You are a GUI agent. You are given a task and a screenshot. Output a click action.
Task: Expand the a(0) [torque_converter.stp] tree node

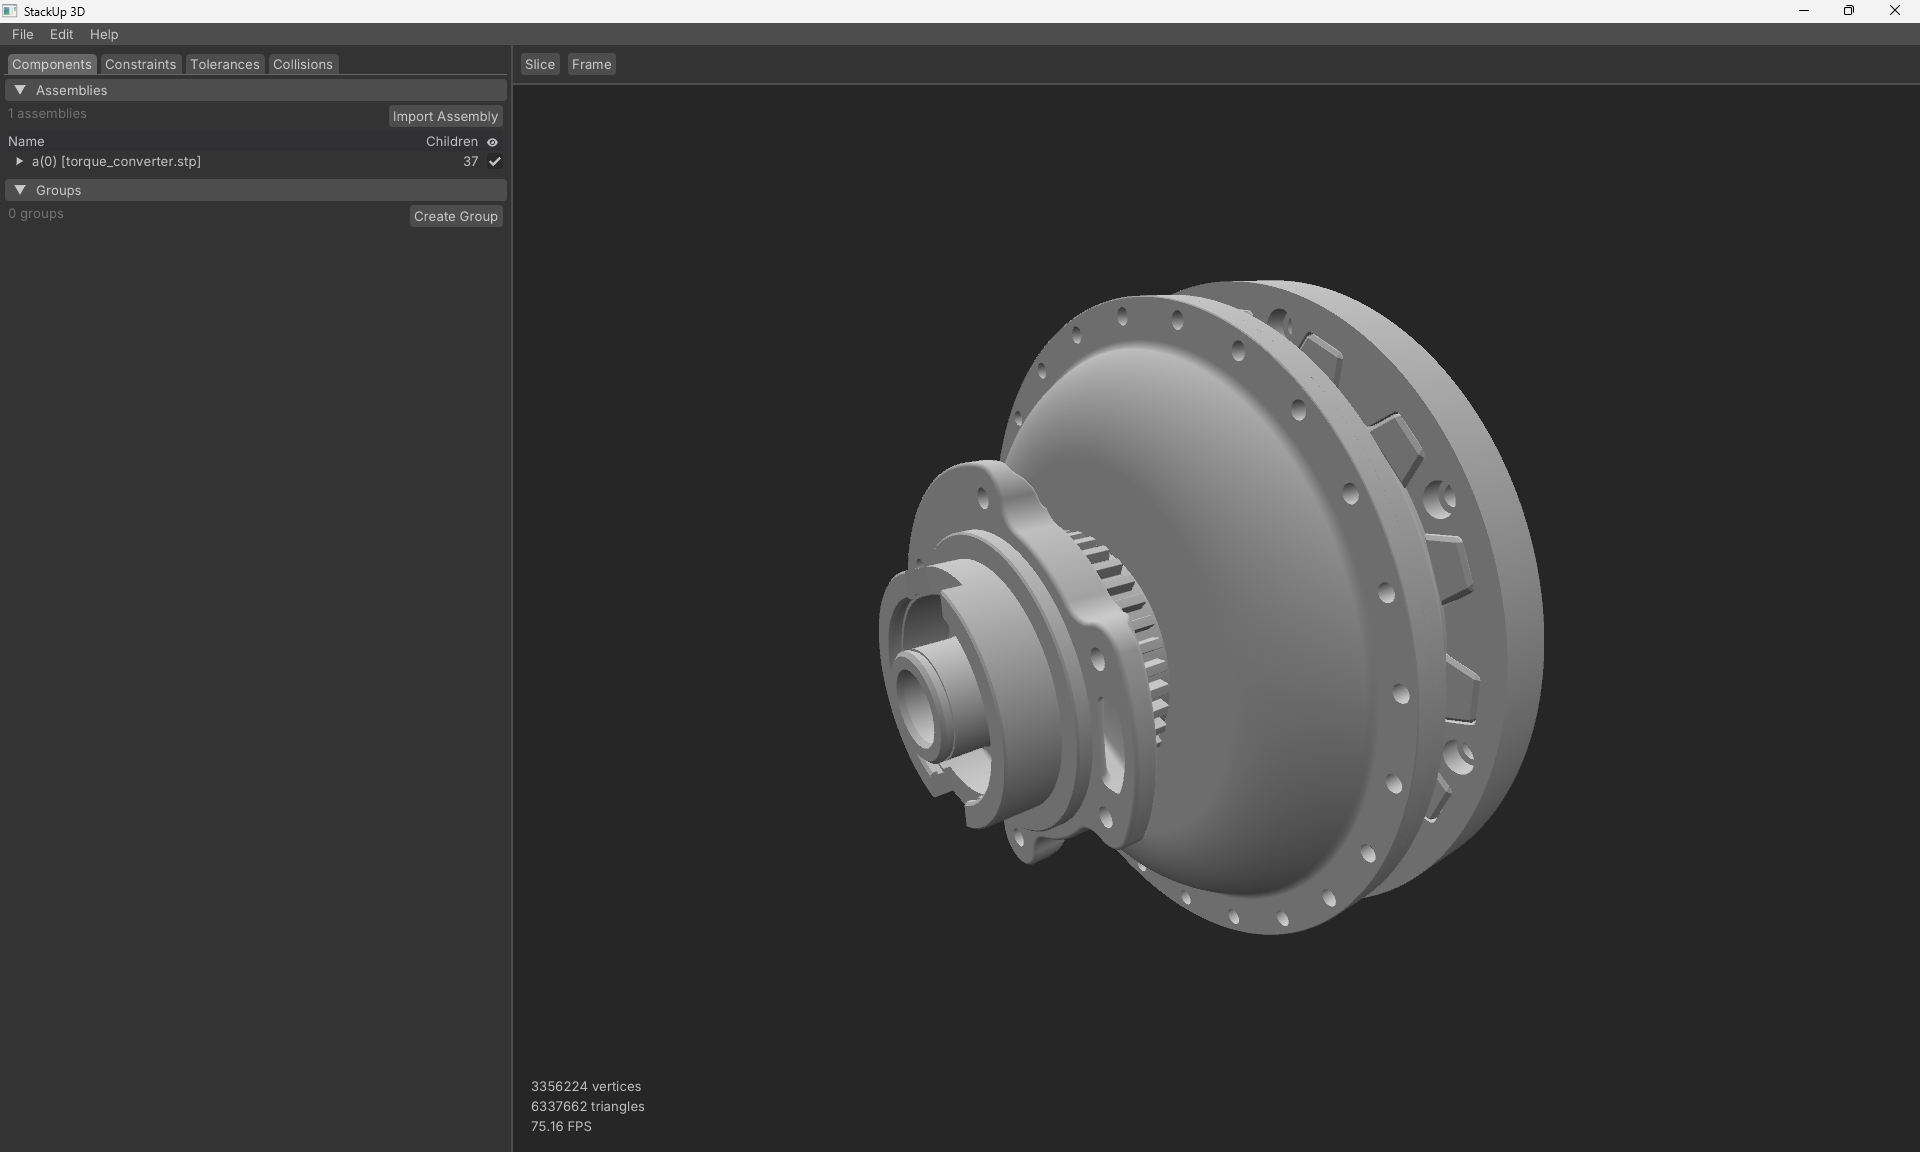(18, 161)
